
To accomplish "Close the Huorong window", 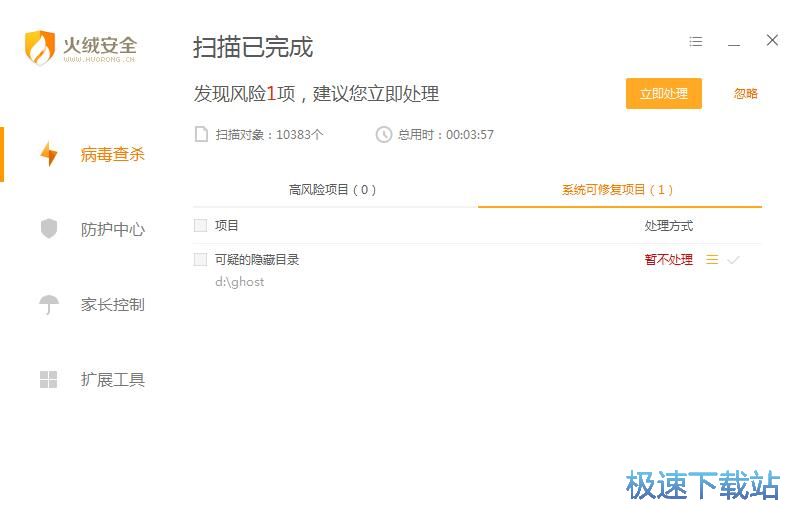I will click(772, 40).
